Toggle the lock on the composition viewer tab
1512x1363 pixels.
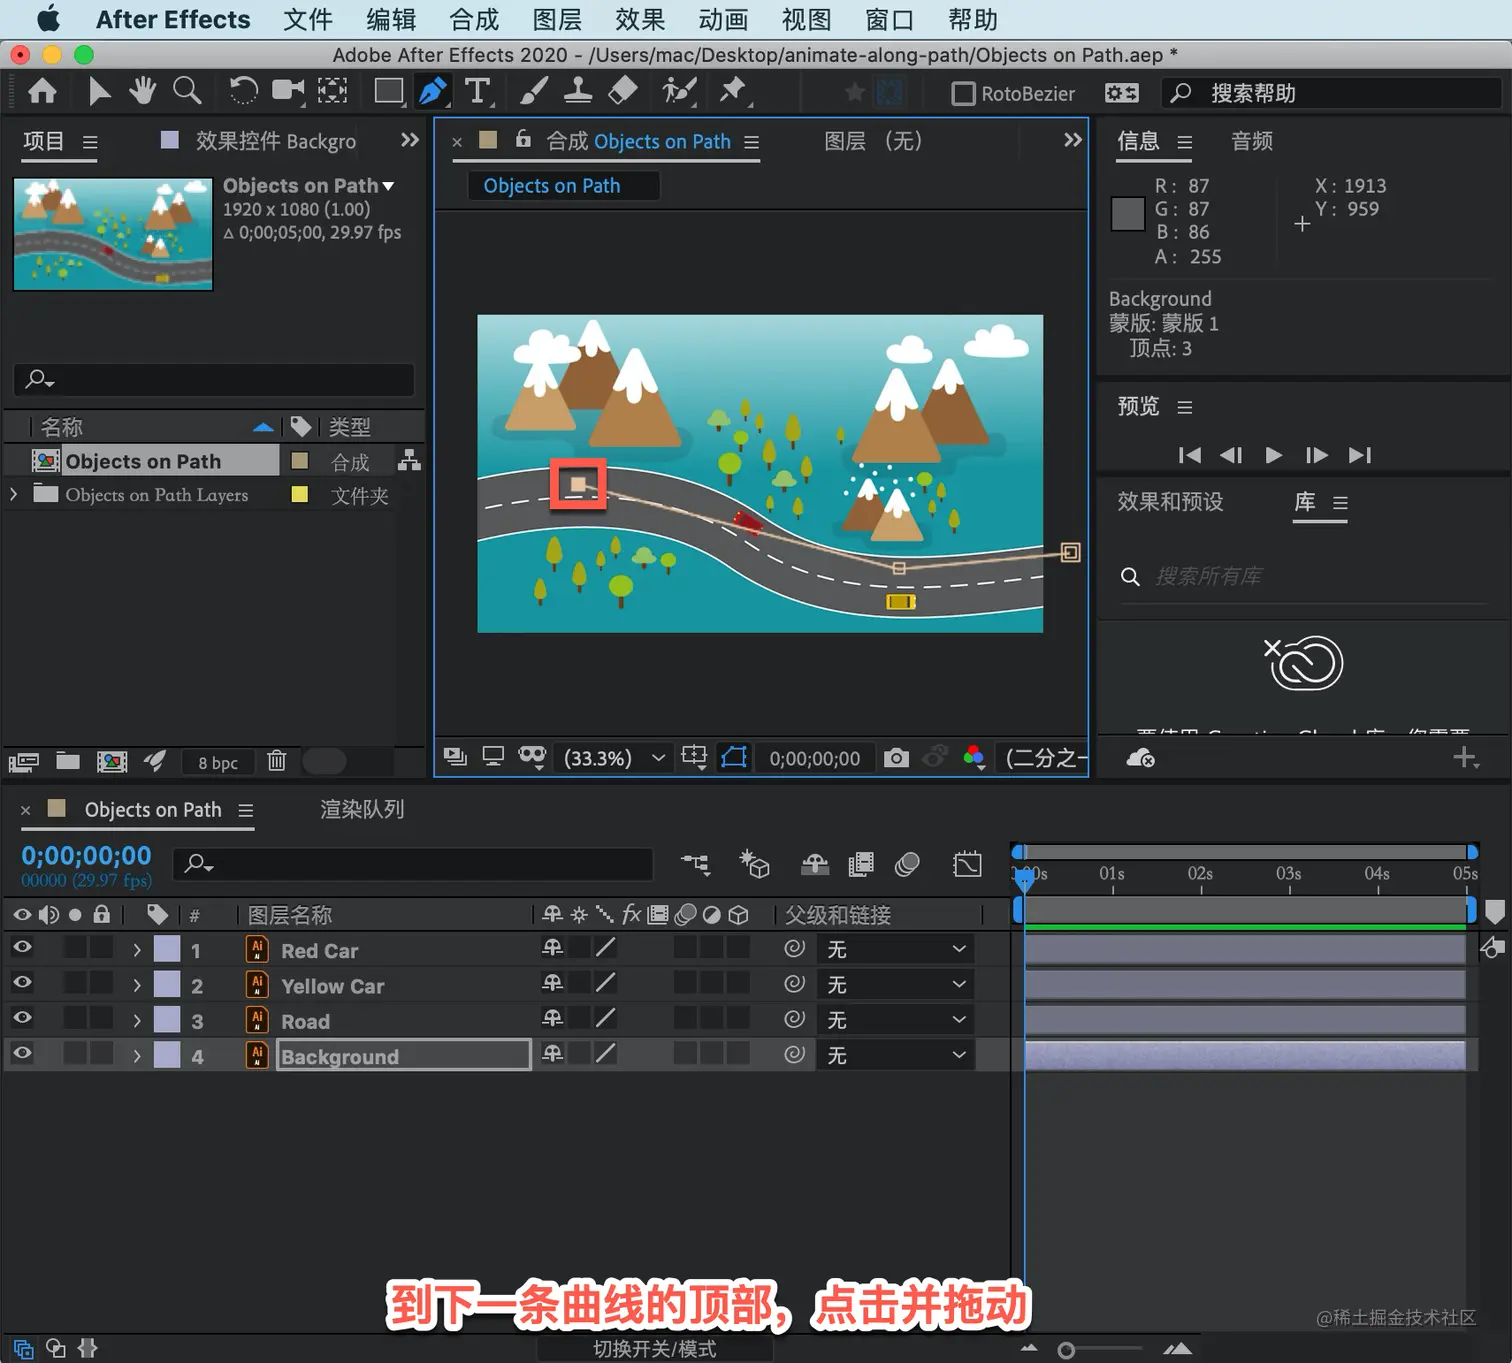click(x=523, y=140)
